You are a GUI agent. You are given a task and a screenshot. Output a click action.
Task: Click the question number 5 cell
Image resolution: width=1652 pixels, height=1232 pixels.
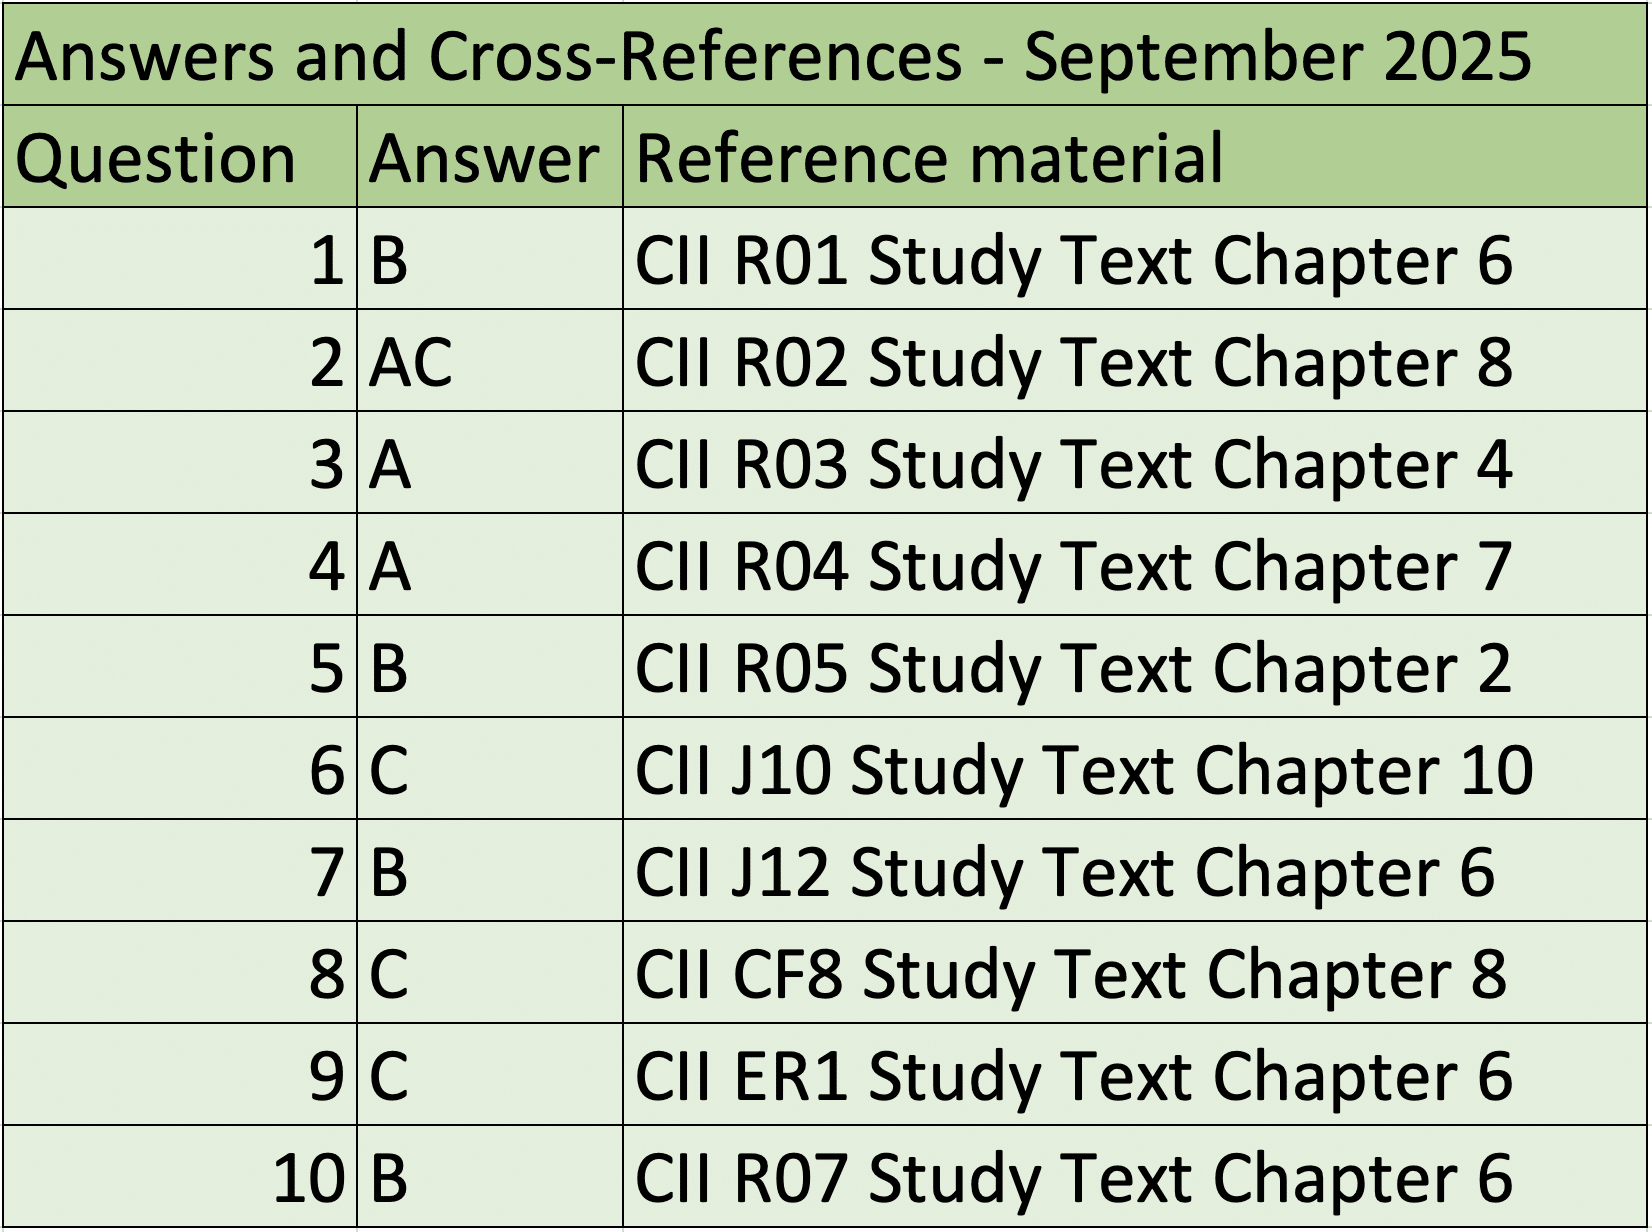[x=180, y=668]
